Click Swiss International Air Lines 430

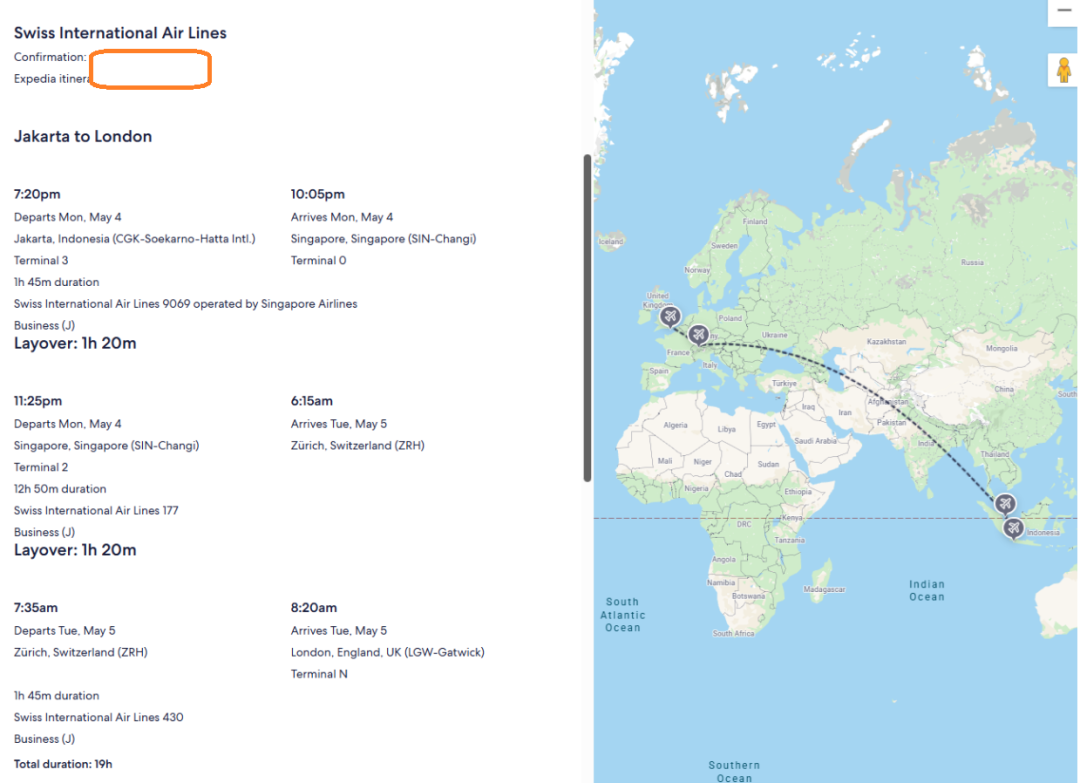point(98,718)
